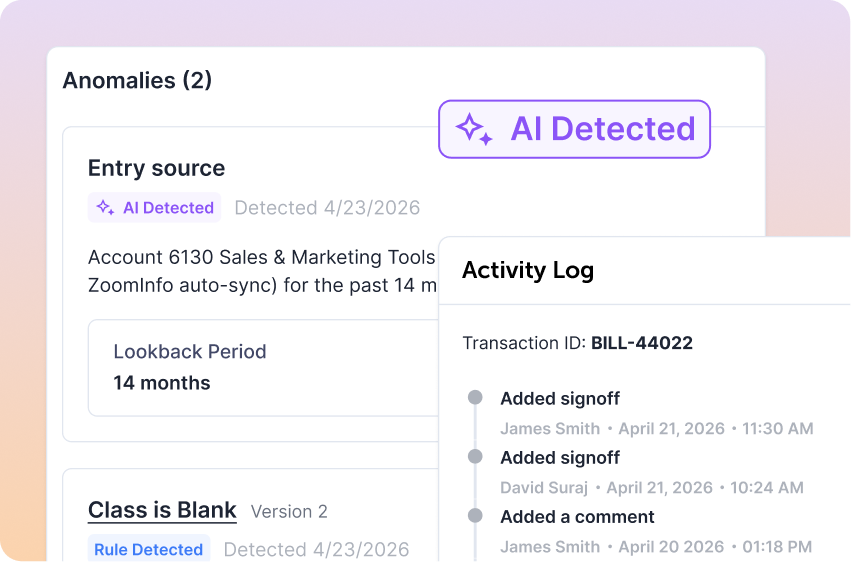This screenshot has height=562, width=851.
Task: Click the Version 2 label
Action: point(289,512)
